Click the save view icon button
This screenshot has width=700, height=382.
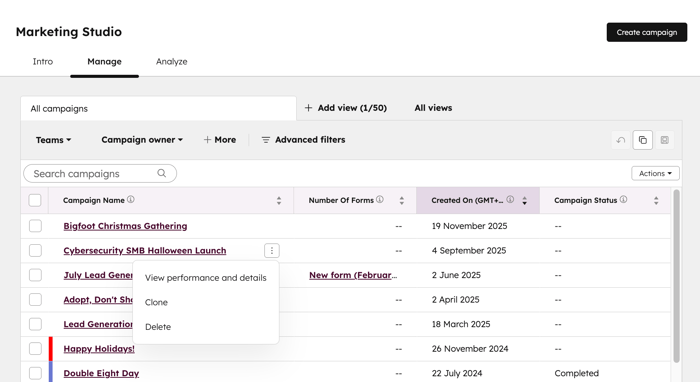coord(664,140)
